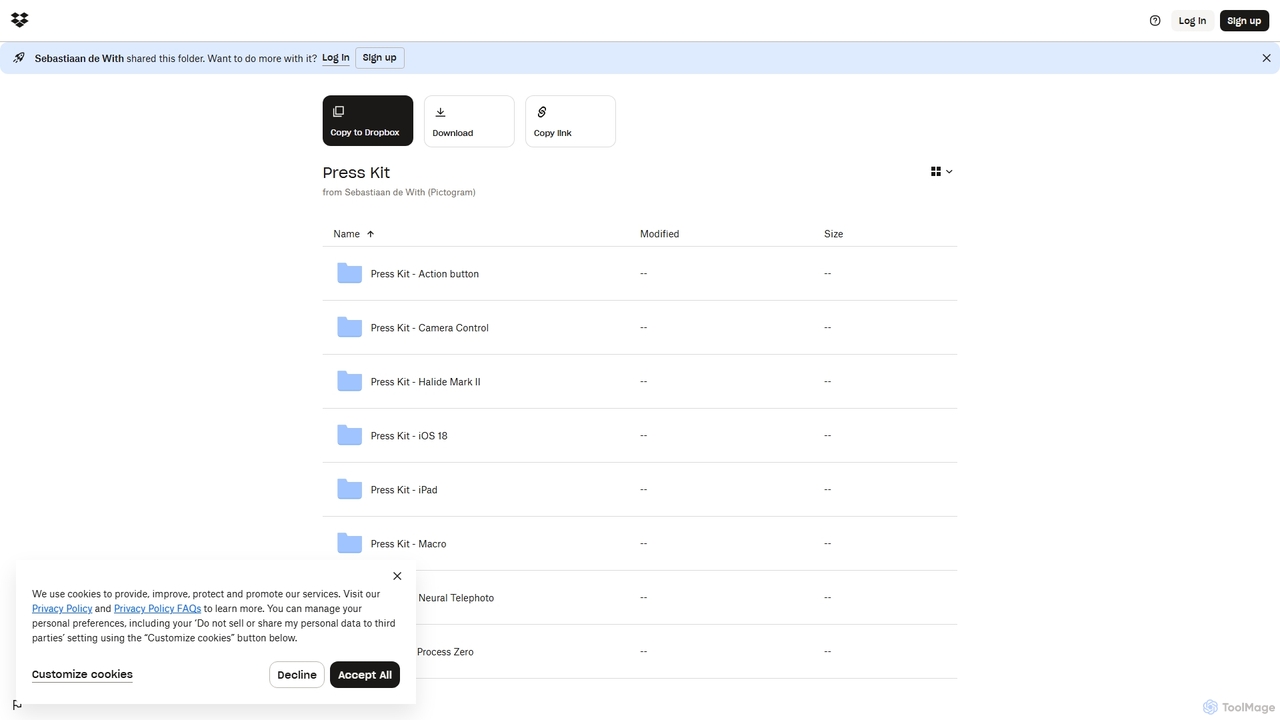
Task: Click the Copy link button
Action: tap(570, 121)
